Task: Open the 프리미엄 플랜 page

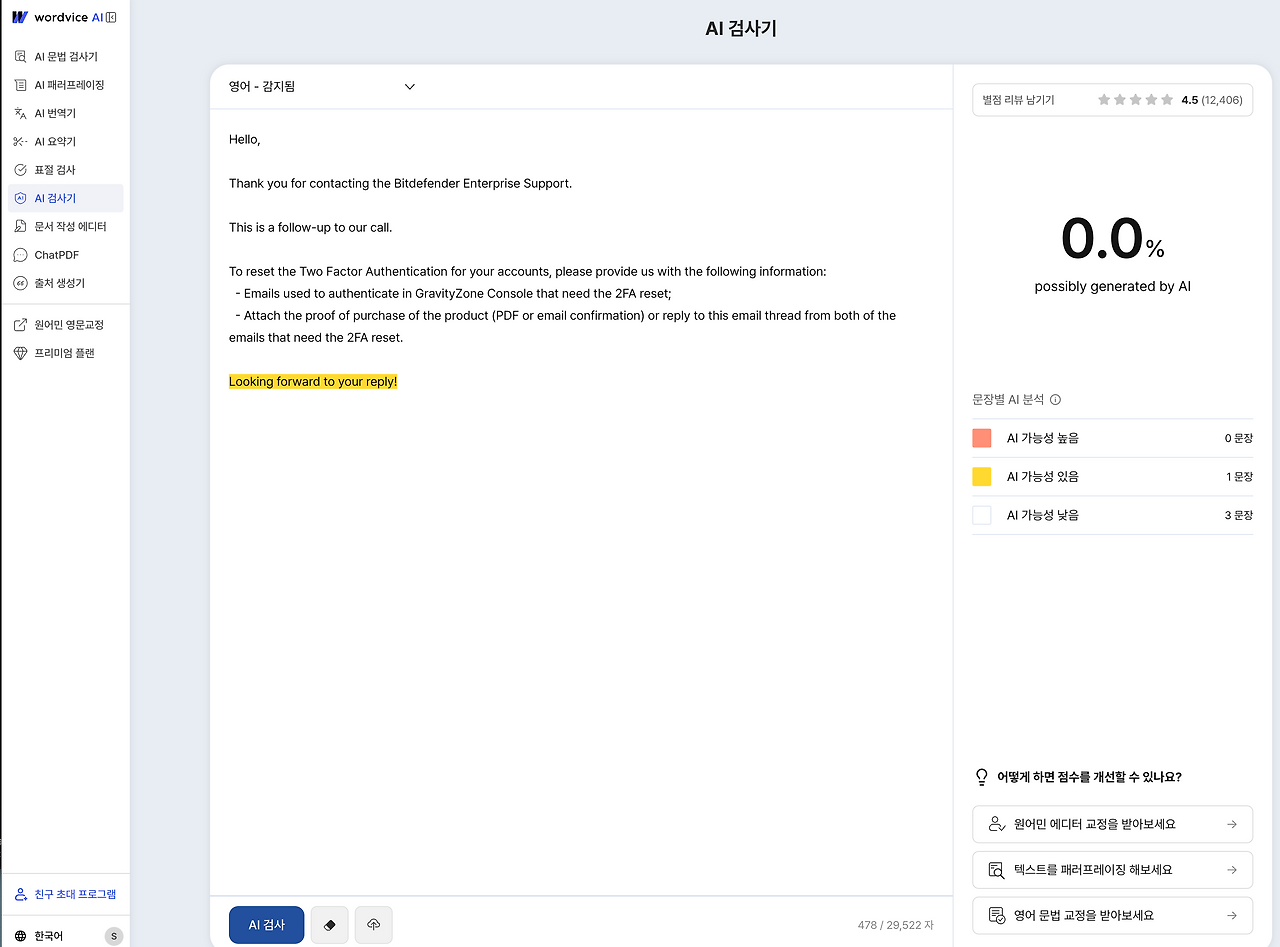Action: click(x=65, y=353)
